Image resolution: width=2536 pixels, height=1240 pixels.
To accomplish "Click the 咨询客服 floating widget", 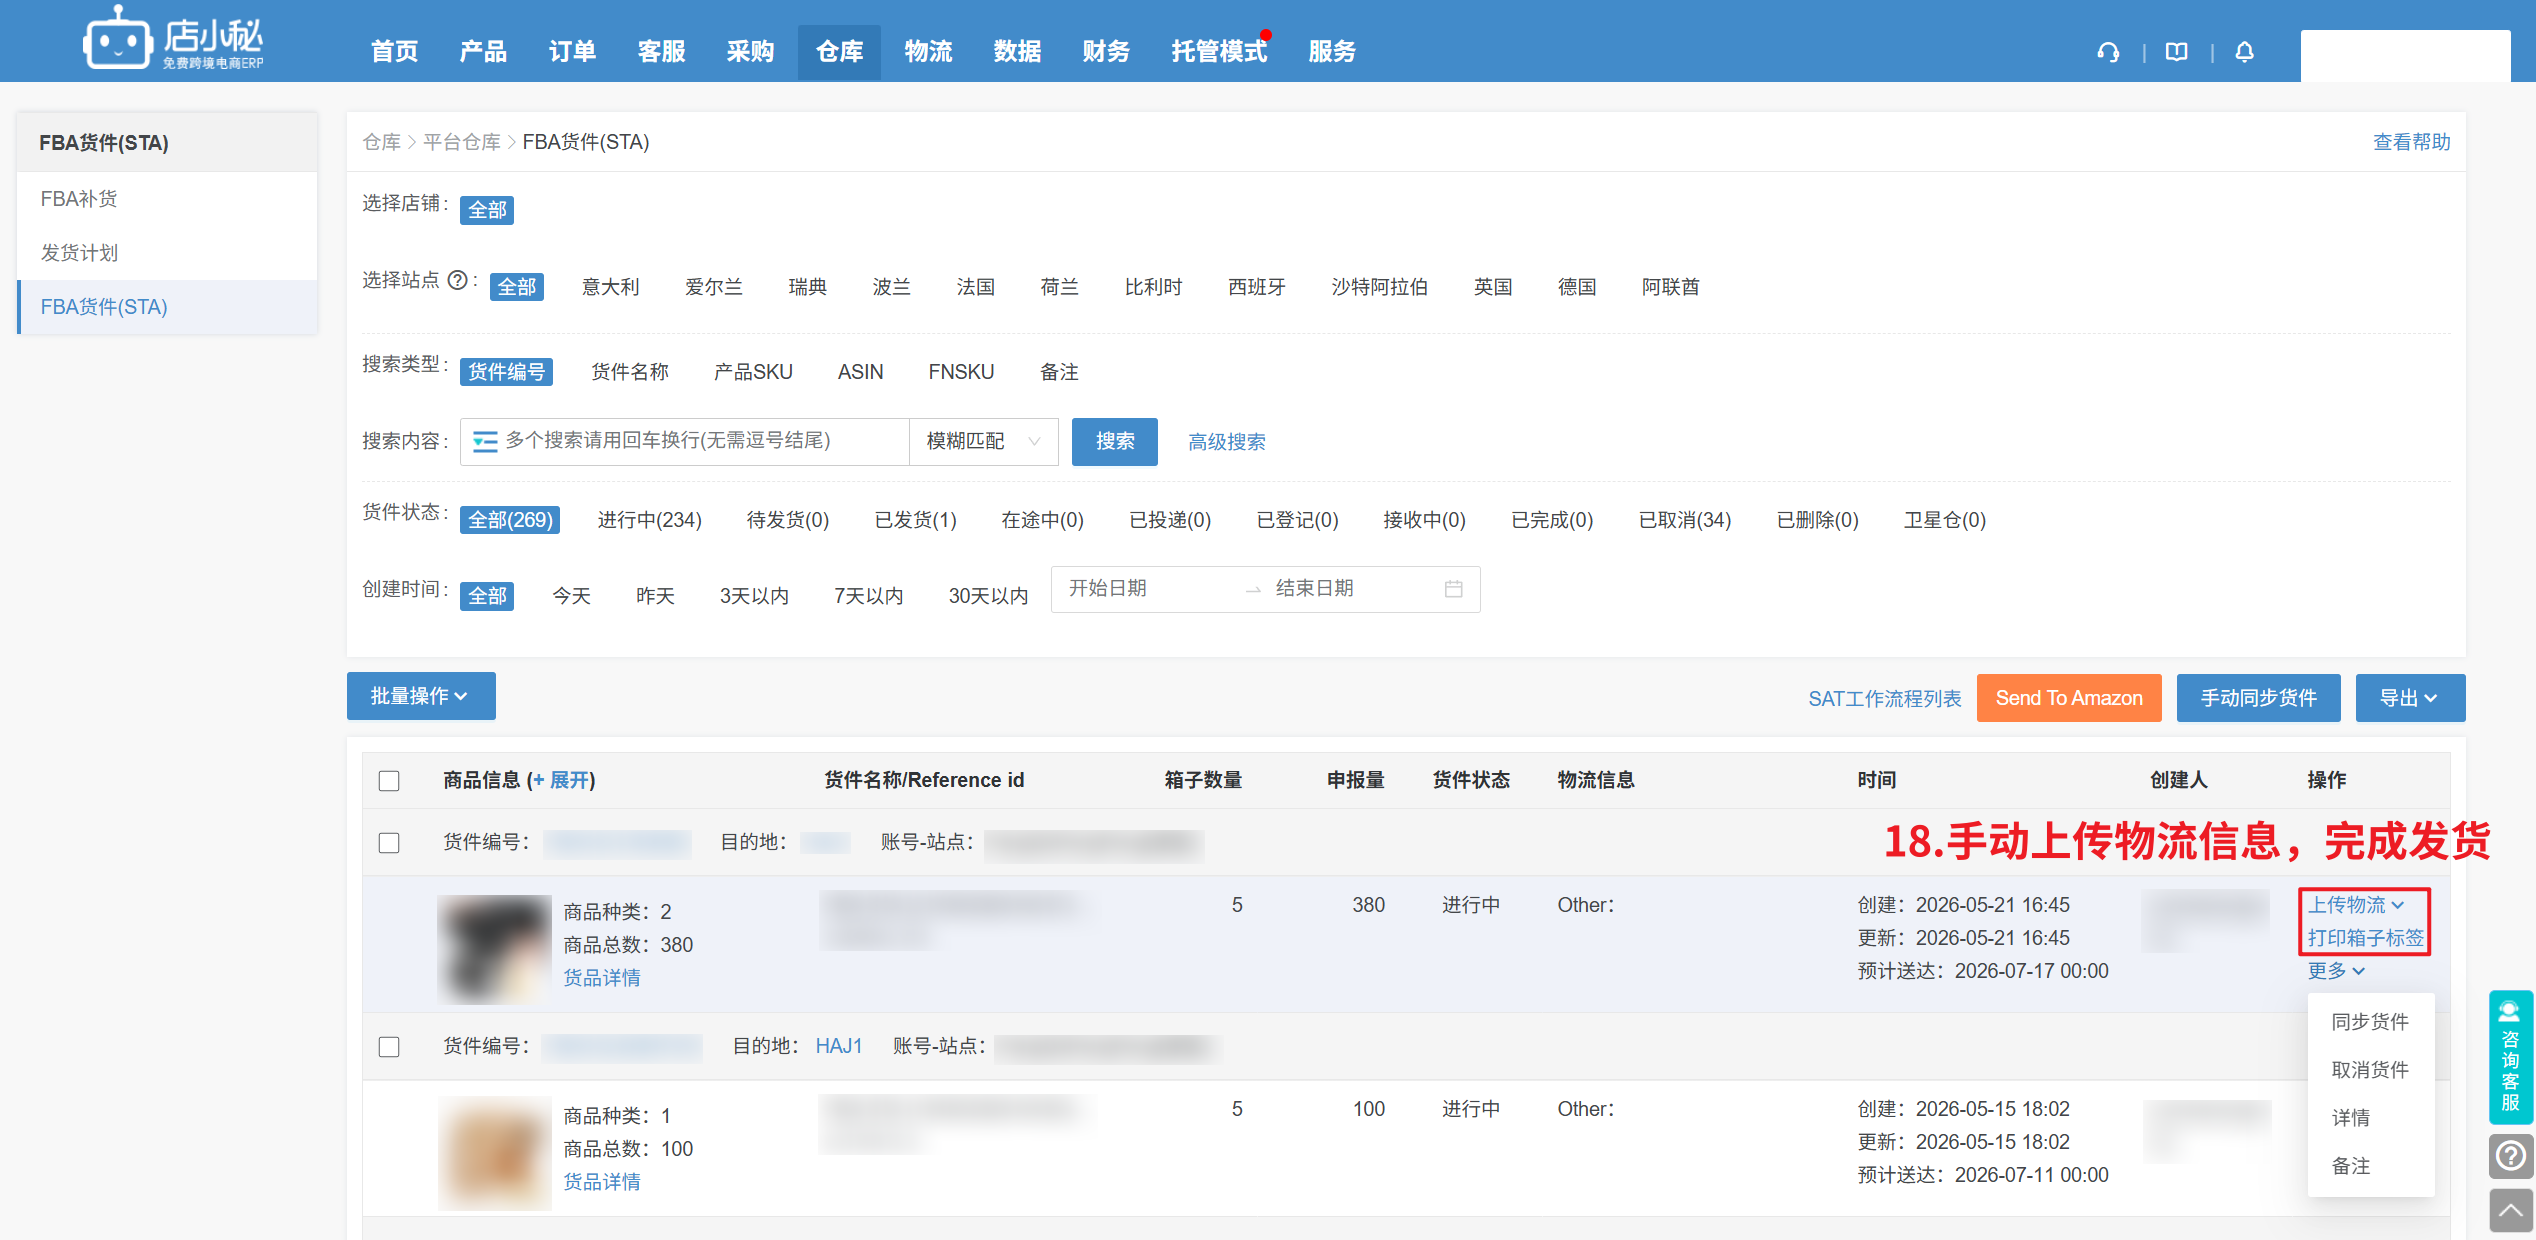I will (x=2510, y=1057).
